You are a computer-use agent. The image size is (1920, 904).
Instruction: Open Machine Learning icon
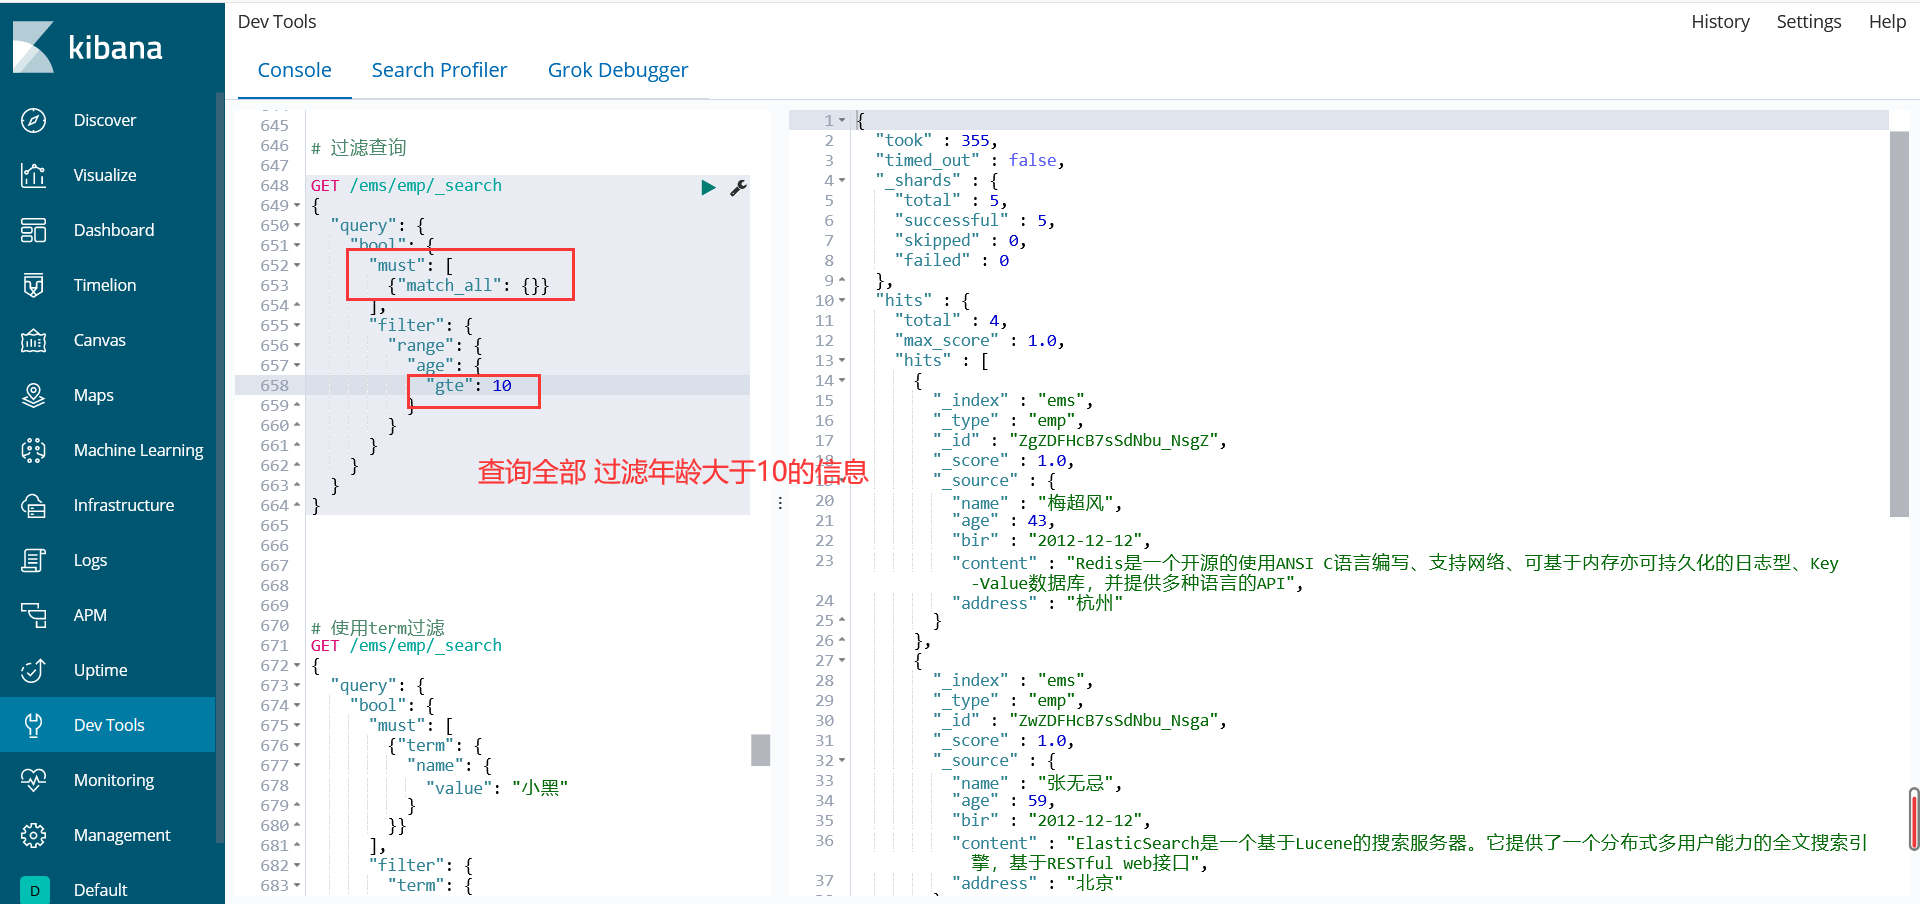(33, 450)
